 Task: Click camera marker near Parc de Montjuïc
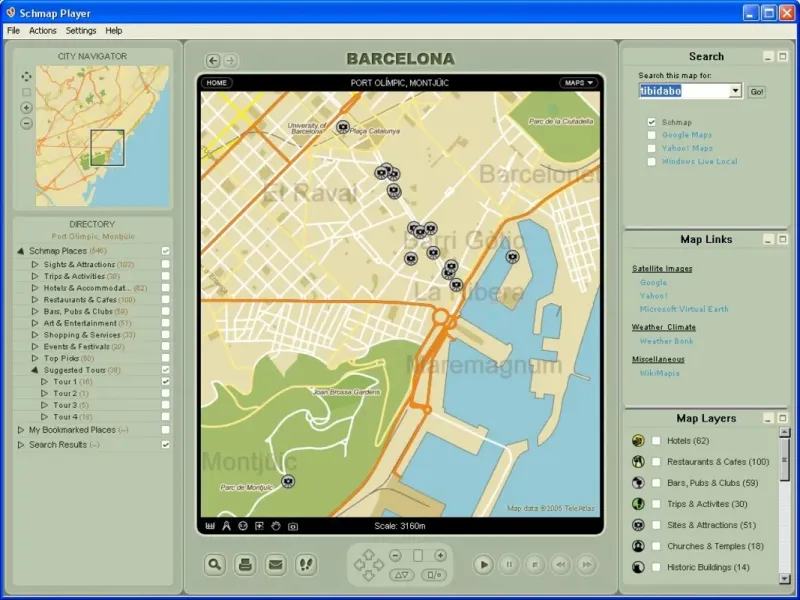(x=288, y=481)
